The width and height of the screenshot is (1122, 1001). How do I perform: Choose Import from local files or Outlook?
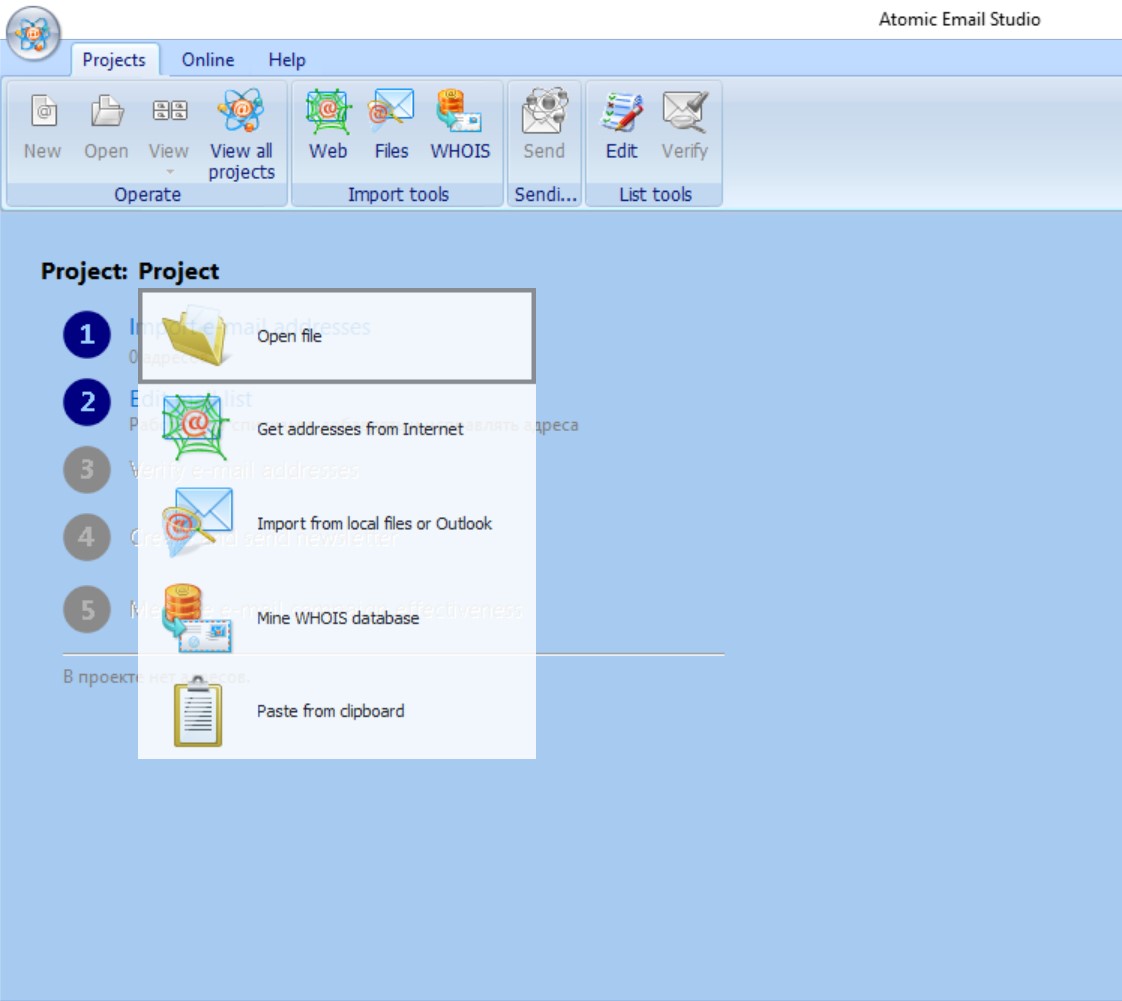point(337,523)
